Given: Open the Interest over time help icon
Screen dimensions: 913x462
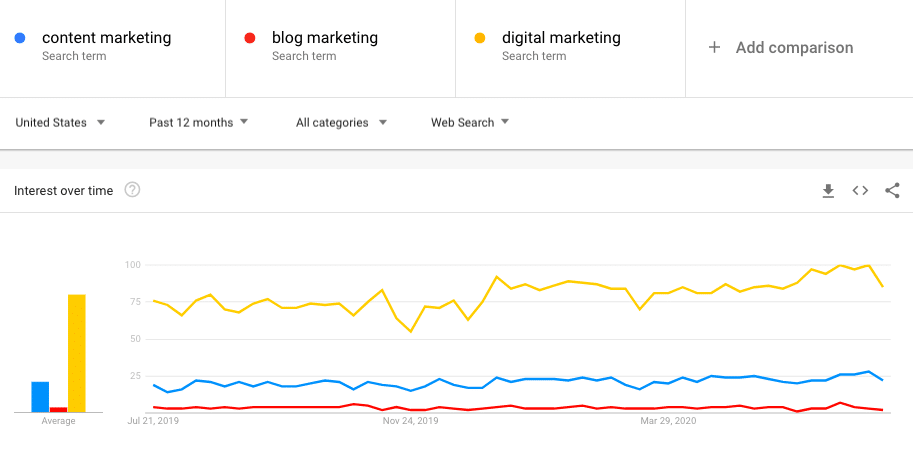Looking at the screenshot, I should [133, 190].
